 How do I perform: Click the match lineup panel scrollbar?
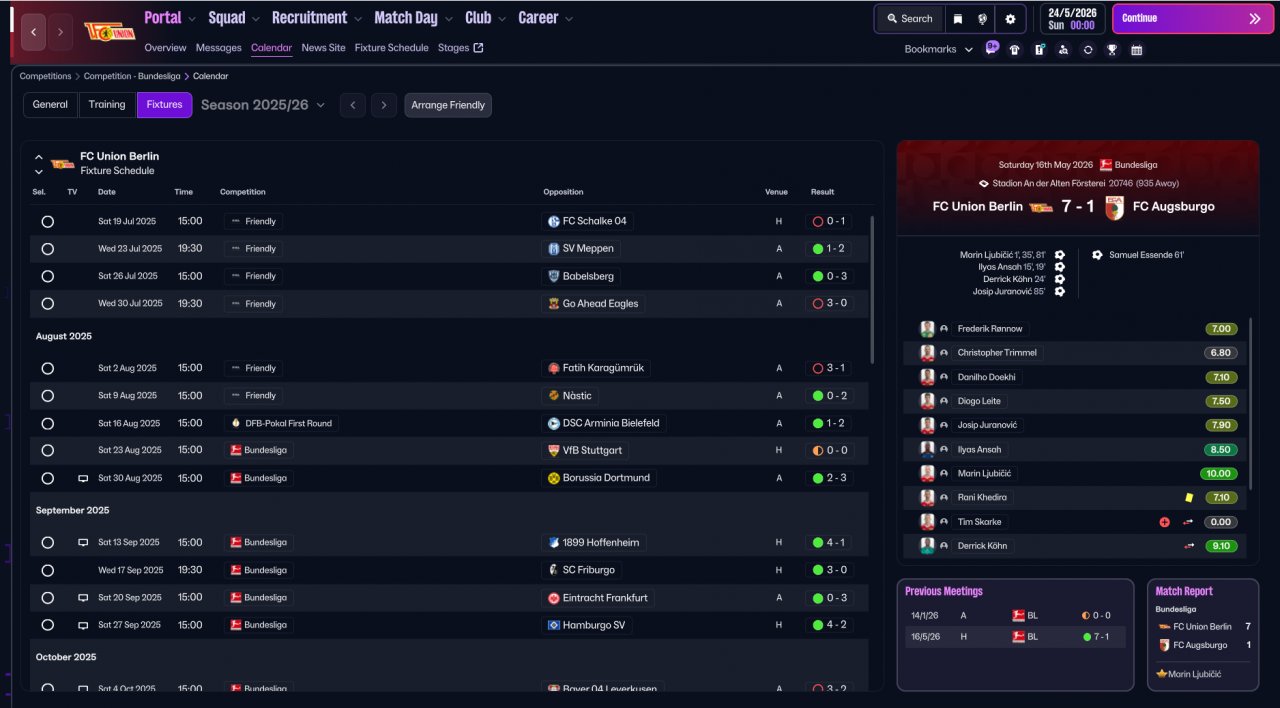click(x=1251, y=405)
